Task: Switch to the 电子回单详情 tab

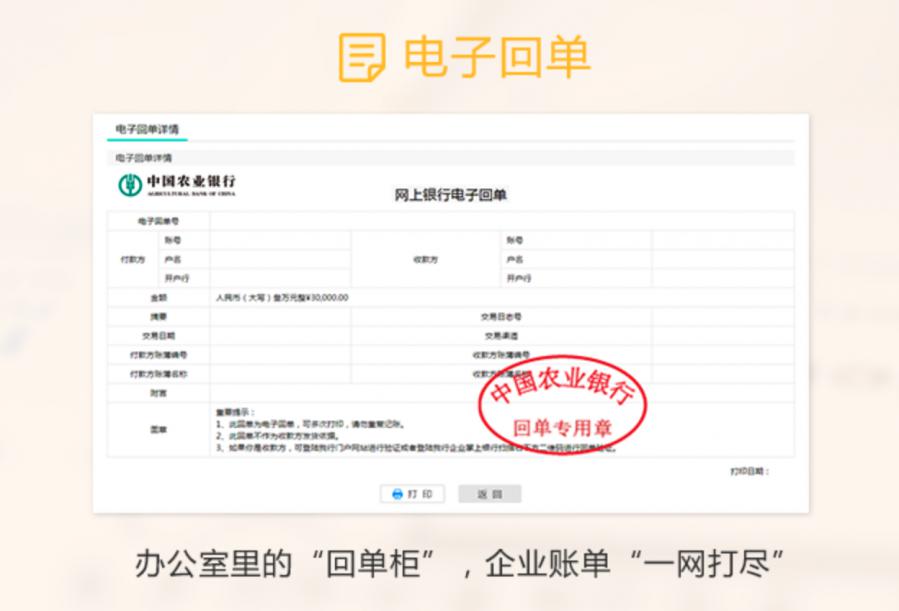Action: (x=147, y=130)
